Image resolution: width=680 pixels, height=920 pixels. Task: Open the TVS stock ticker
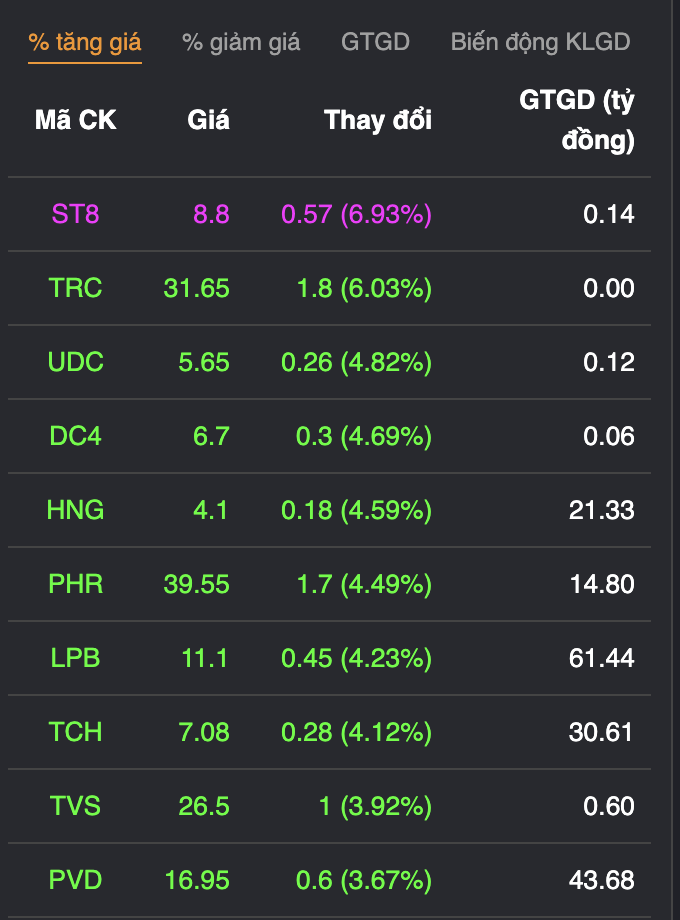[76, 806]
